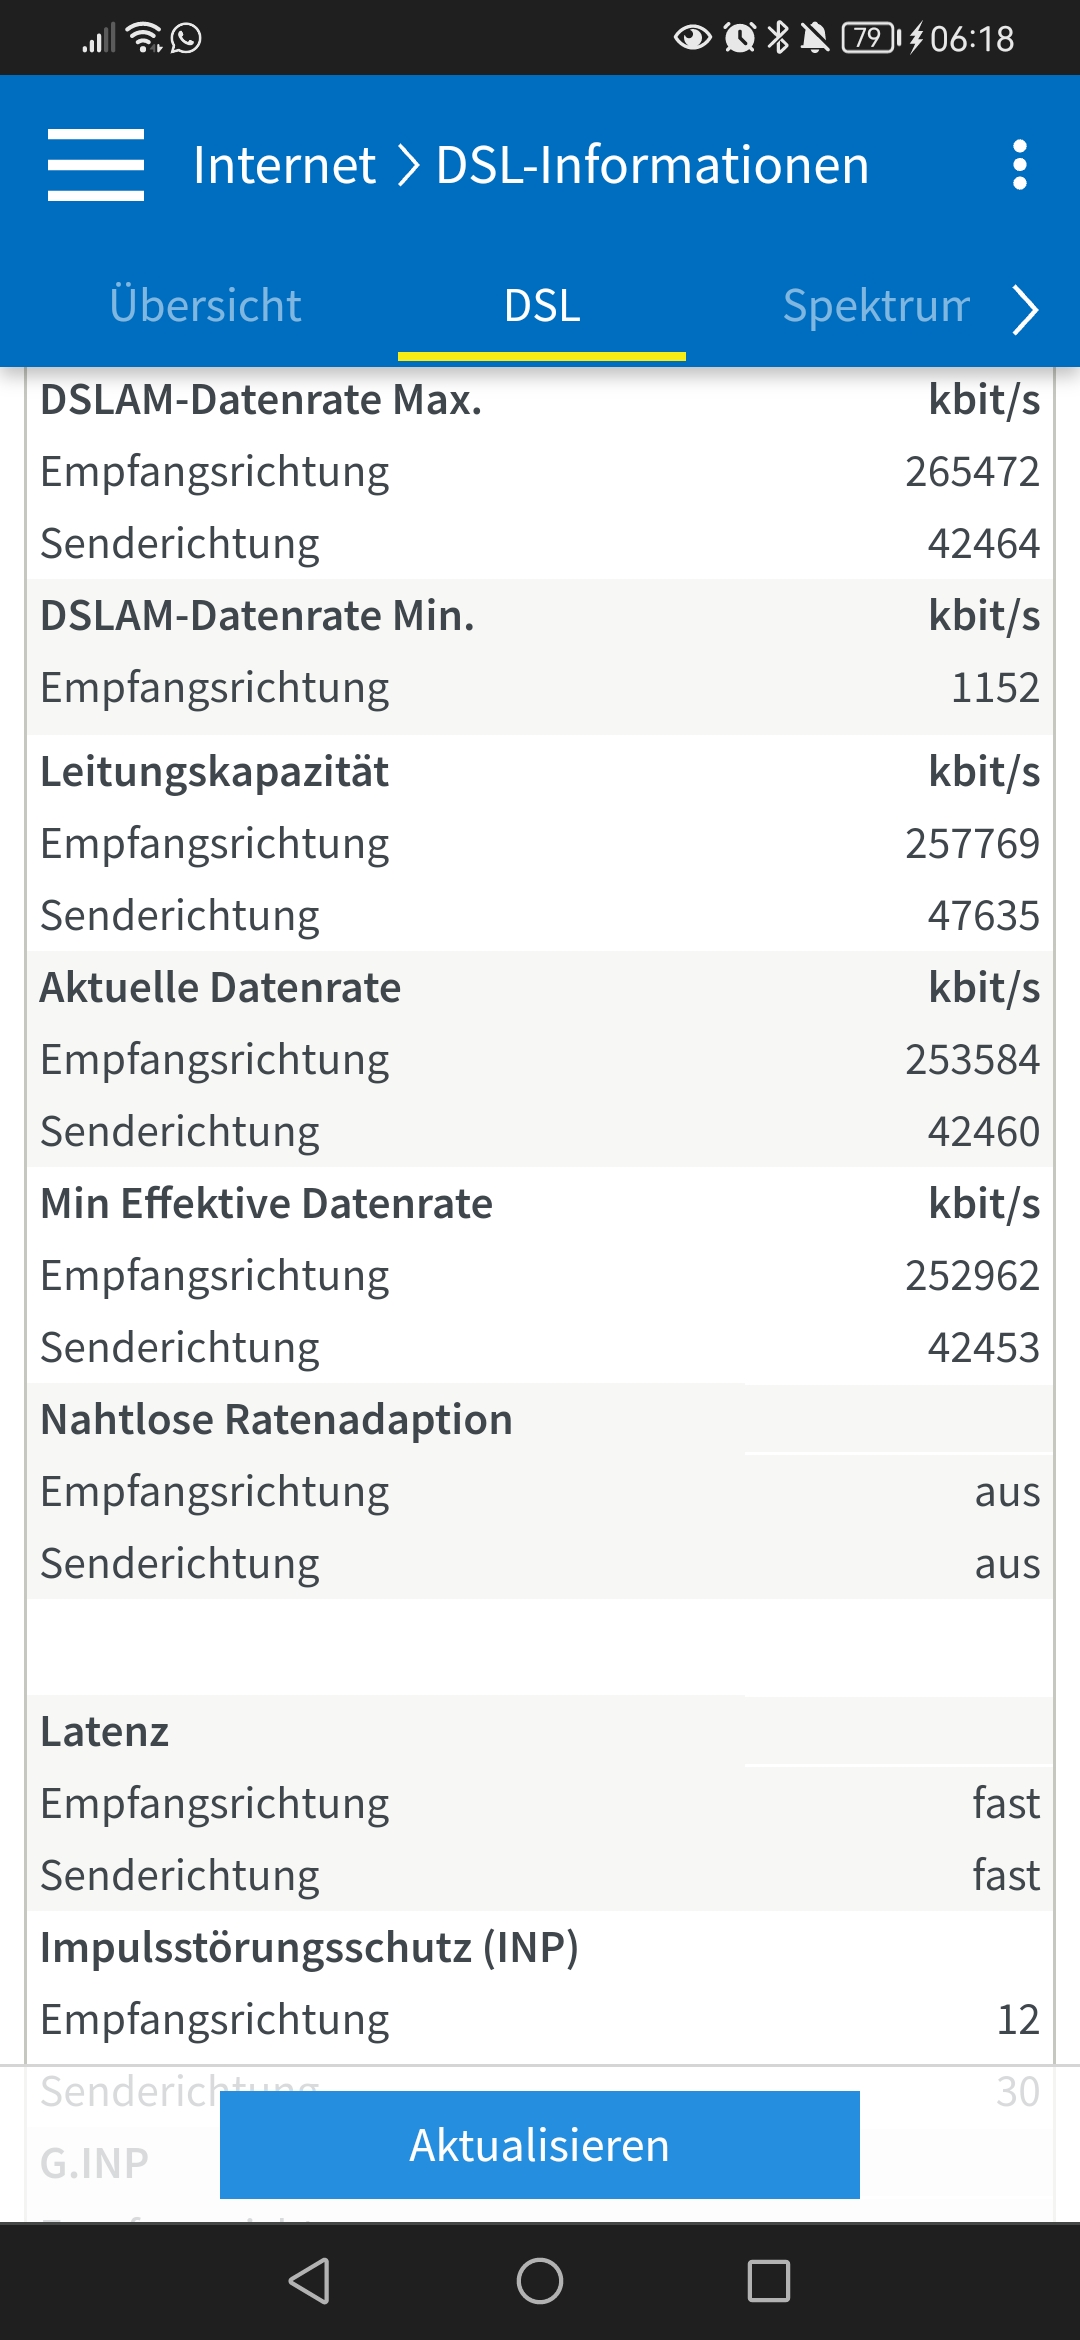Tap the Wi-Fi status icon

(x=146, y=38)
